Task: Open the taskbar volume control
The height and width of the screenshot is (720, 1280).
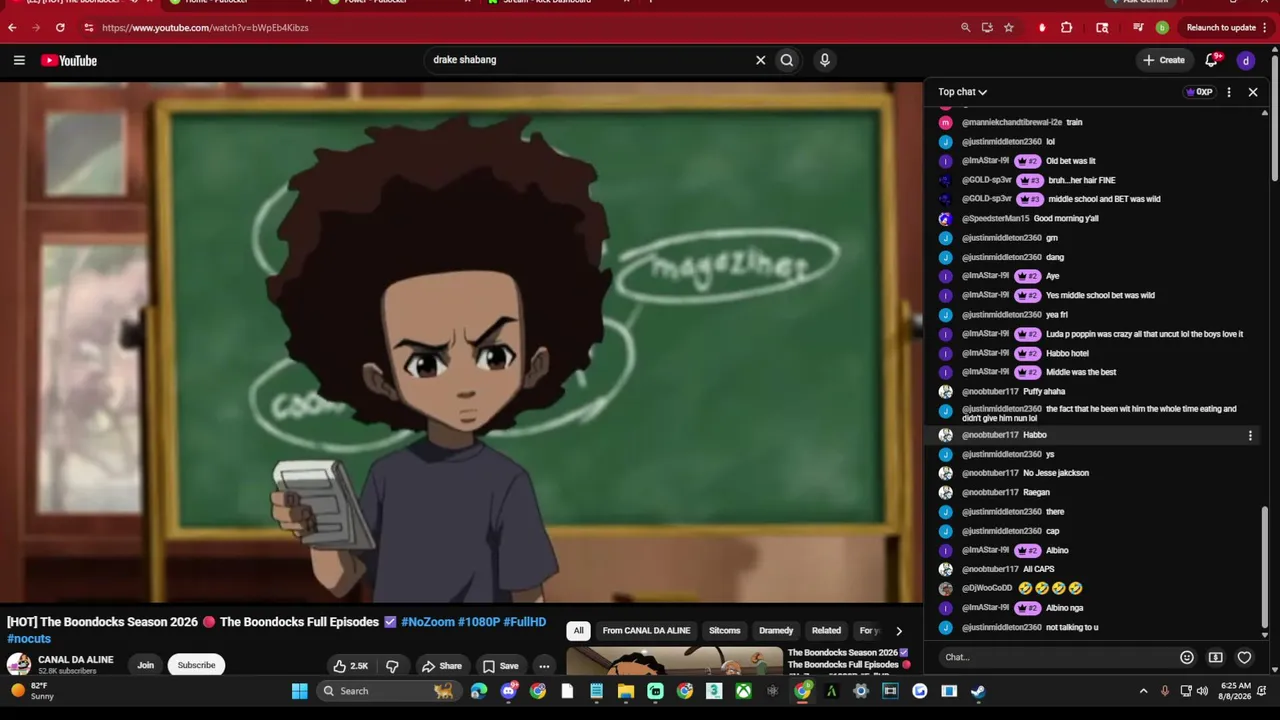Action: 1202,691
